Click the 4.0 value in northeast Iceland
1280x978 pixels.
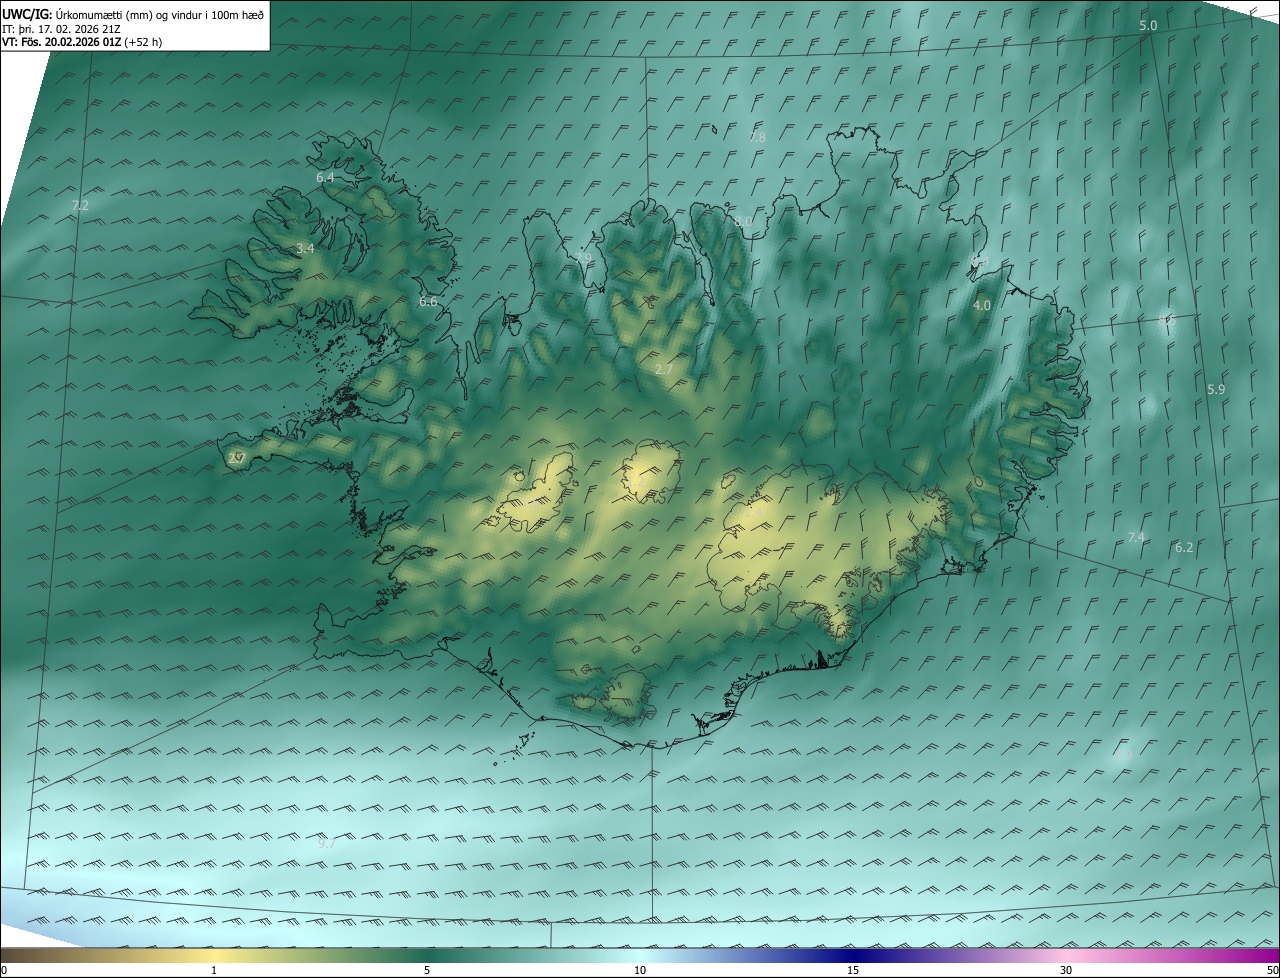click(x=981, y=305)
